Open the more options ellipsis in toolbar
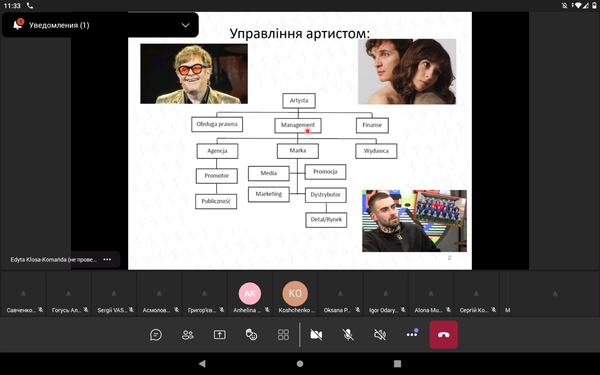 (x=412, y=334)
